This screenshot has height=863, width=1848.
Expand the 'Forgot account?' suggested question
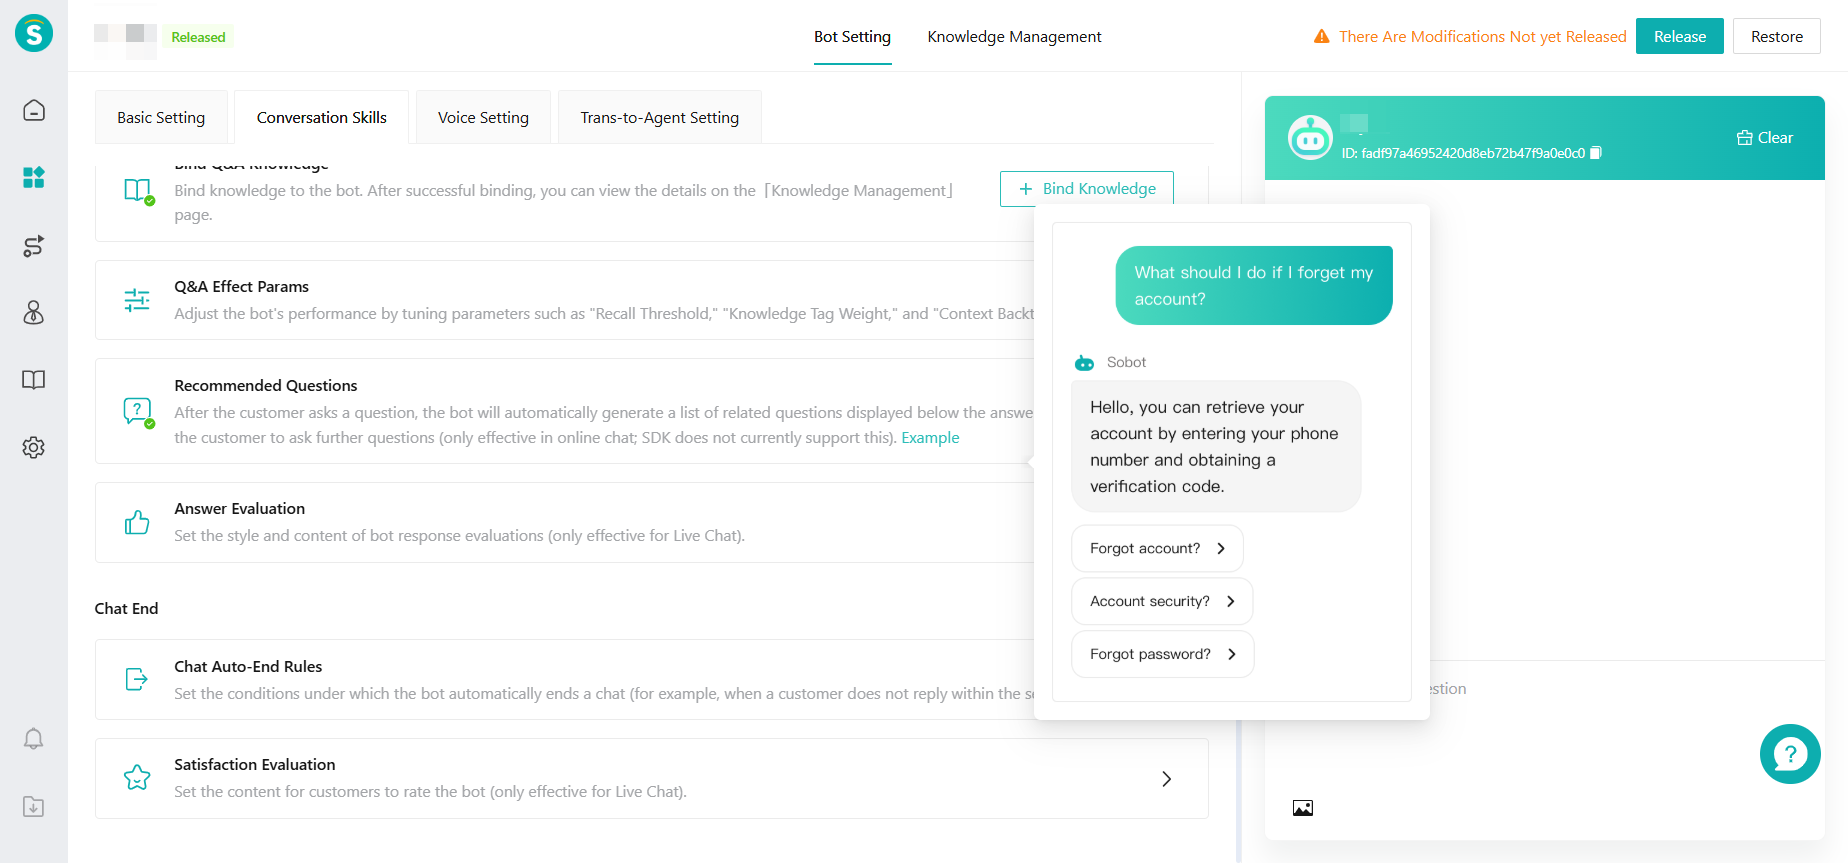coord(1157,549)
